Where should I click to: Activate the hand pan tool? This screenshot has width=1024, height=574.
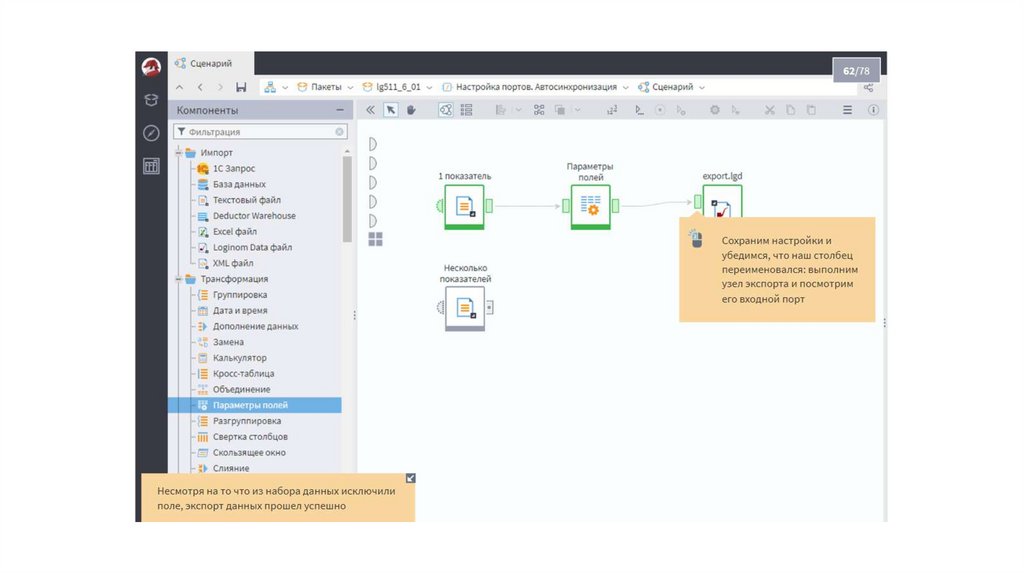coord(411,110)
